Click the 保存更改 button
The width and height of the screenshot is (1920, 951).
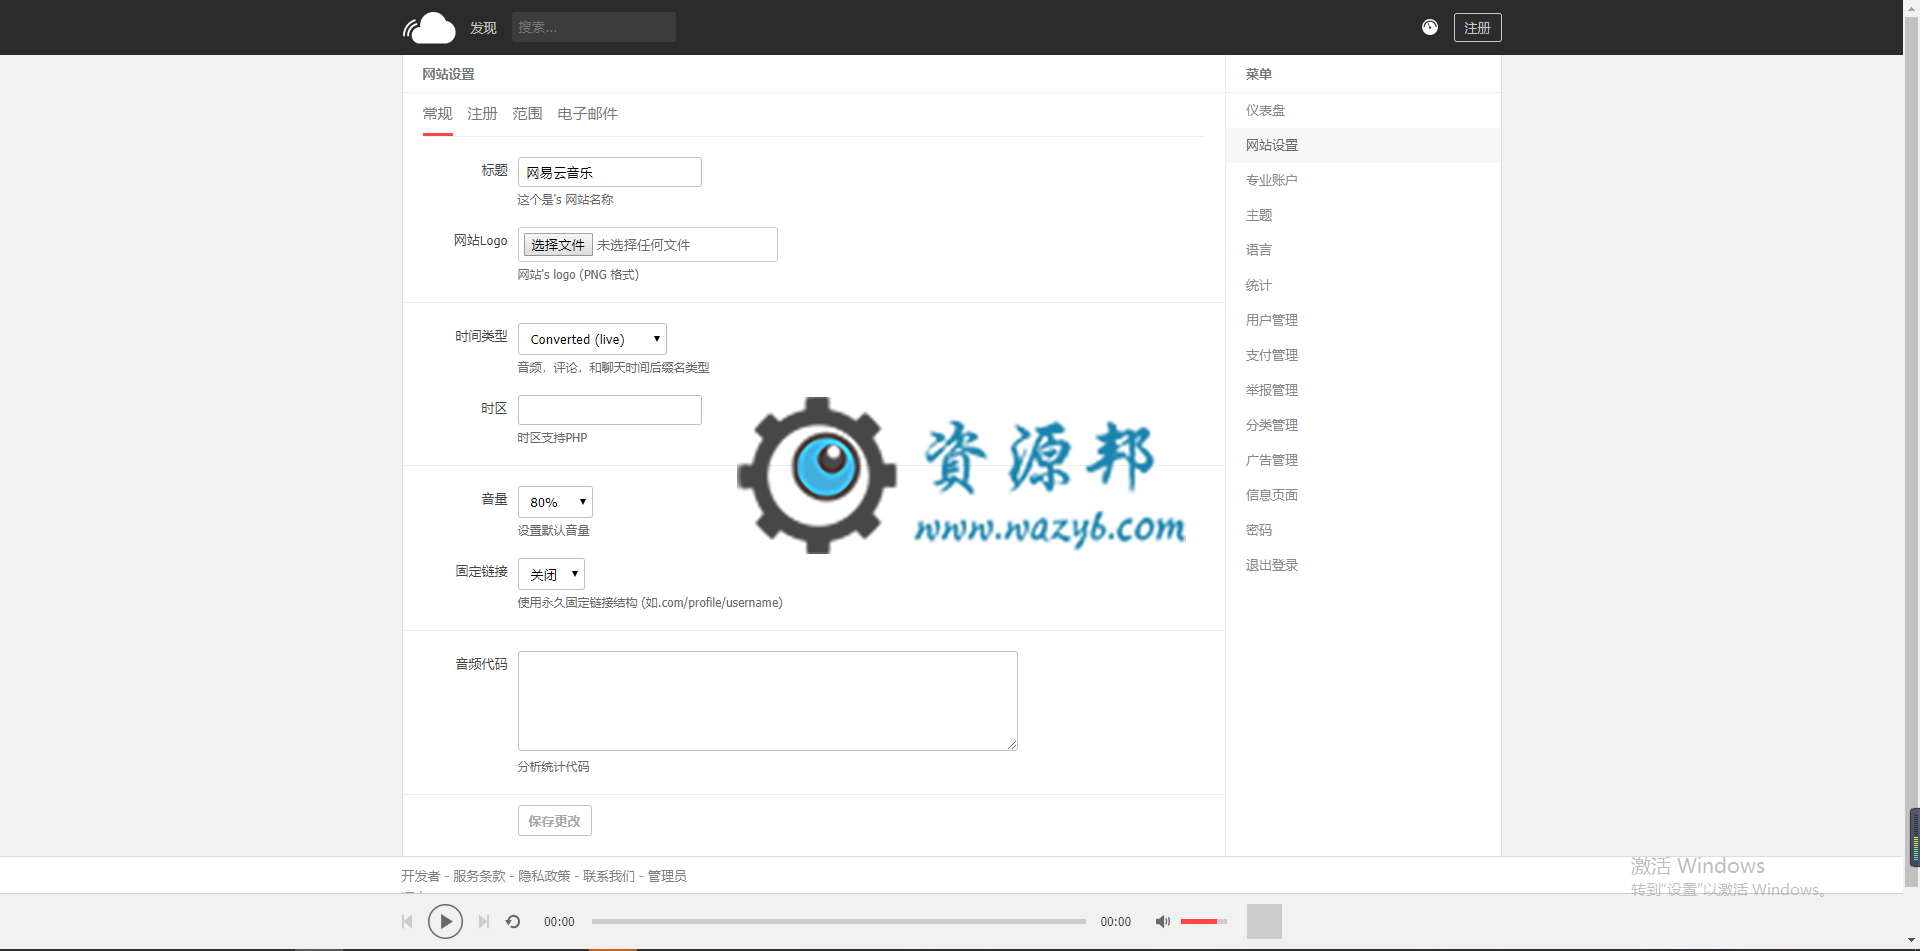pyautogui.click(x=555, y=821)
